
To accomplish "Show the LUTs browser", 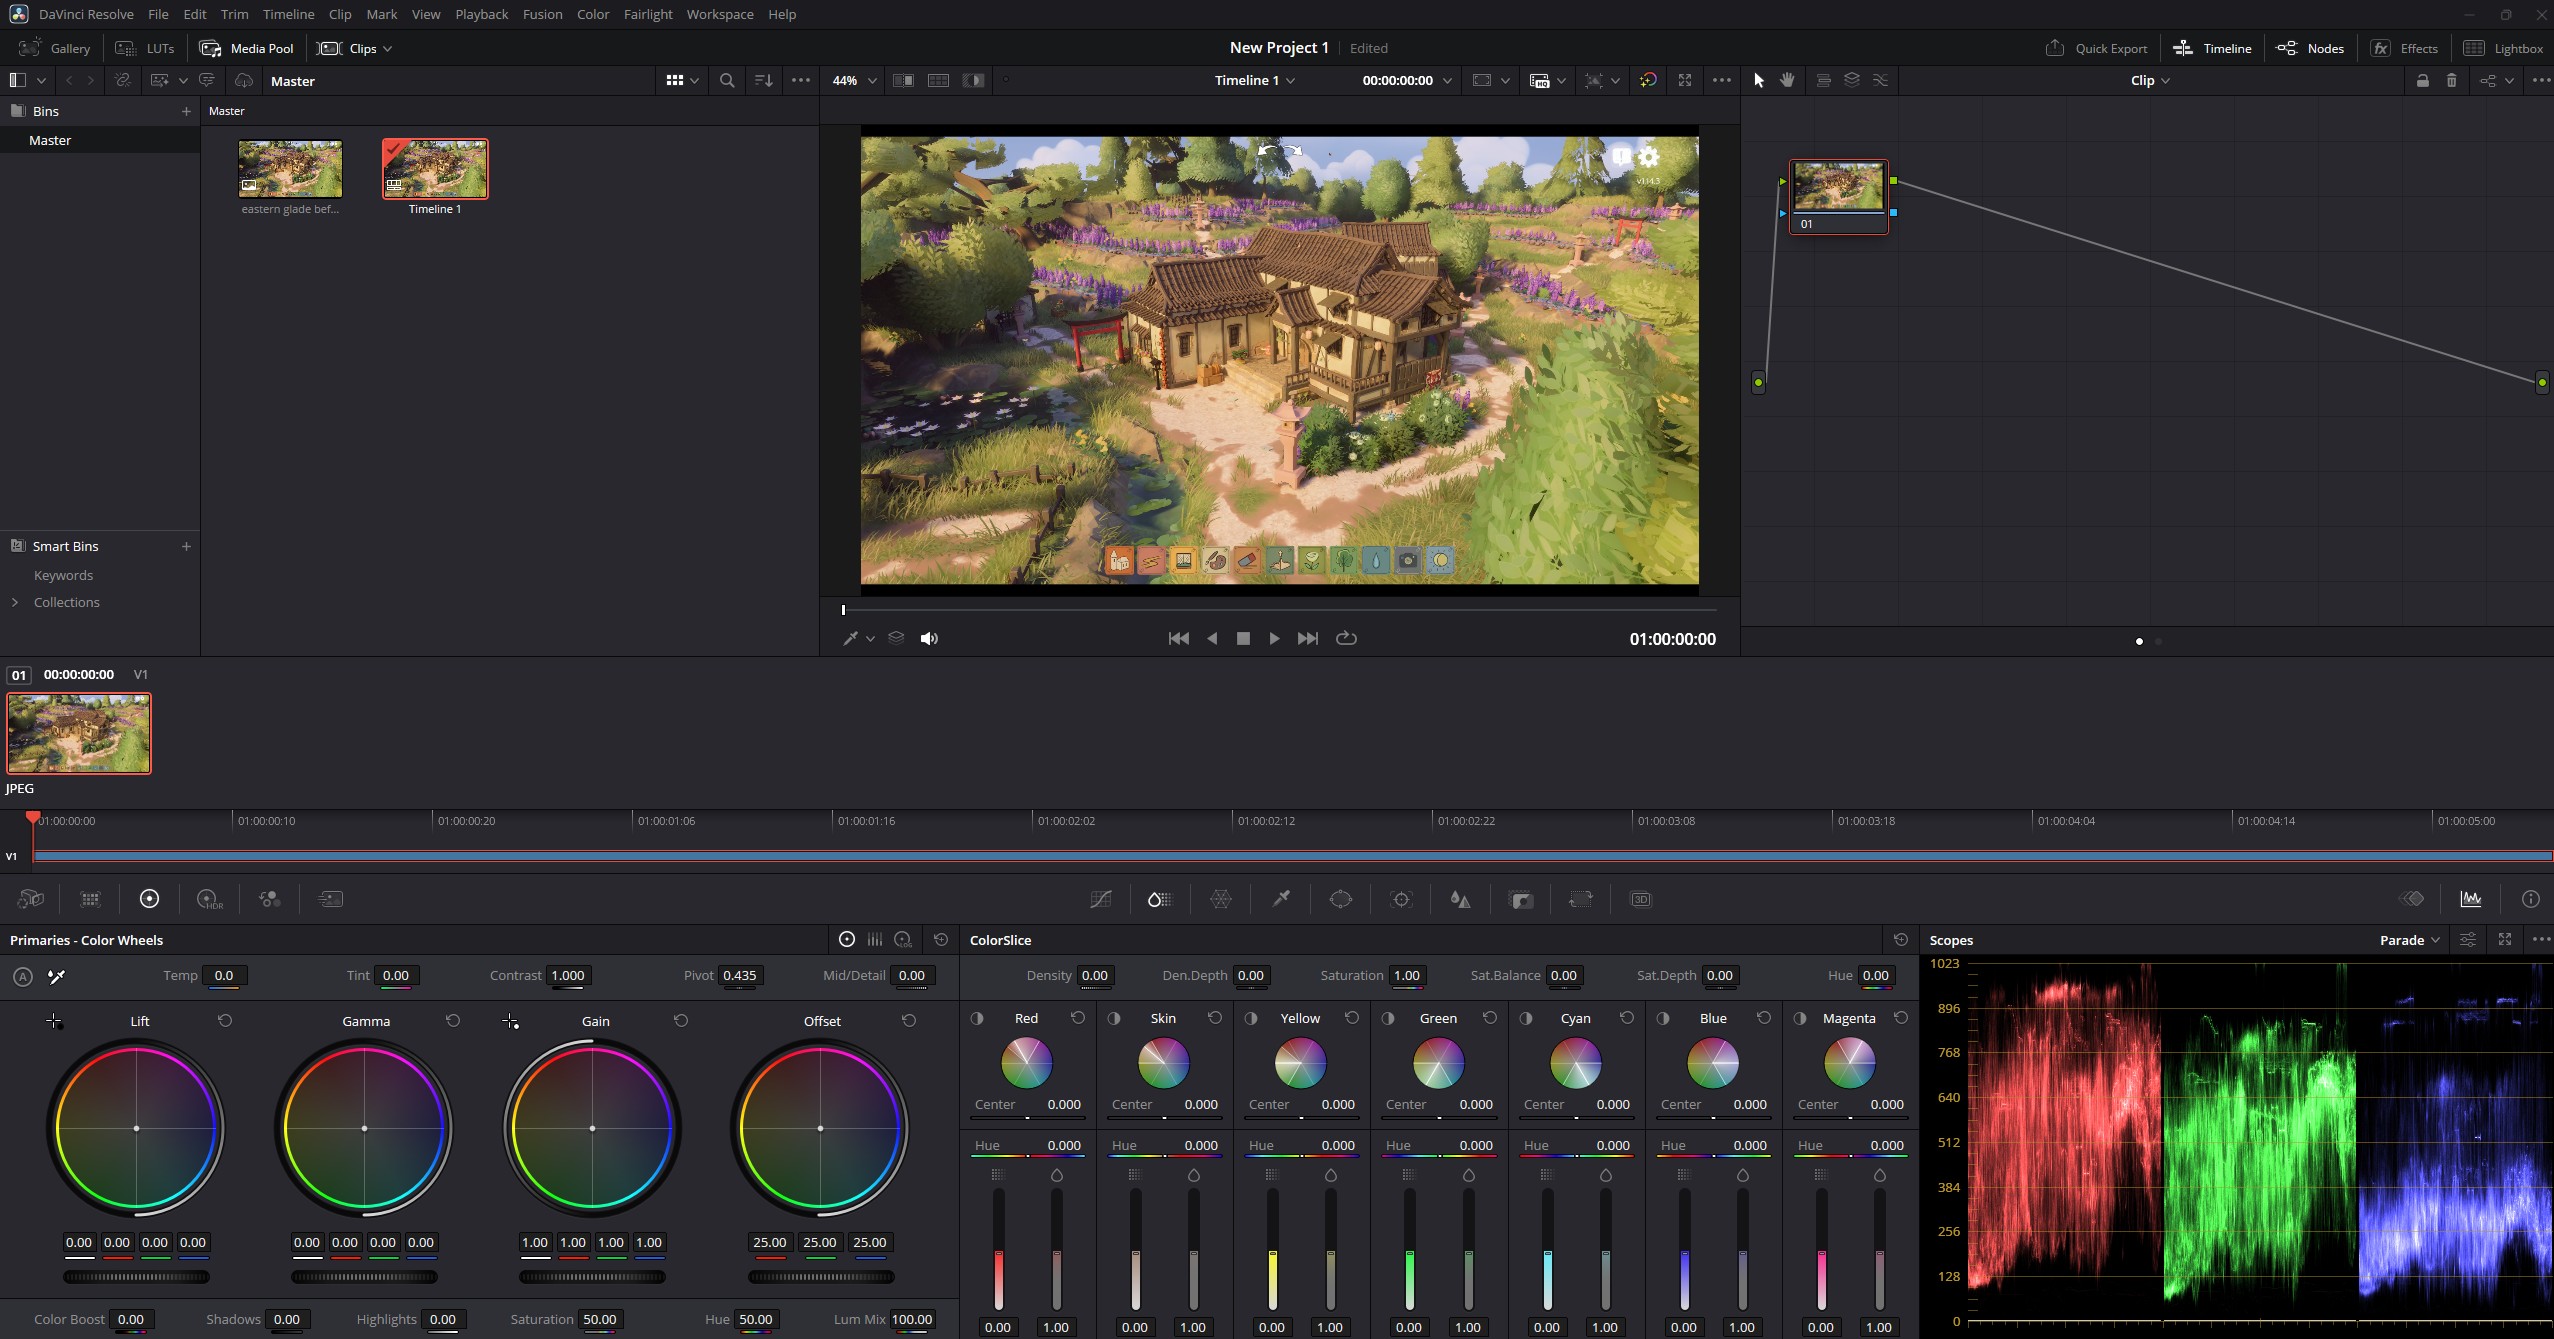I will 145,48.
